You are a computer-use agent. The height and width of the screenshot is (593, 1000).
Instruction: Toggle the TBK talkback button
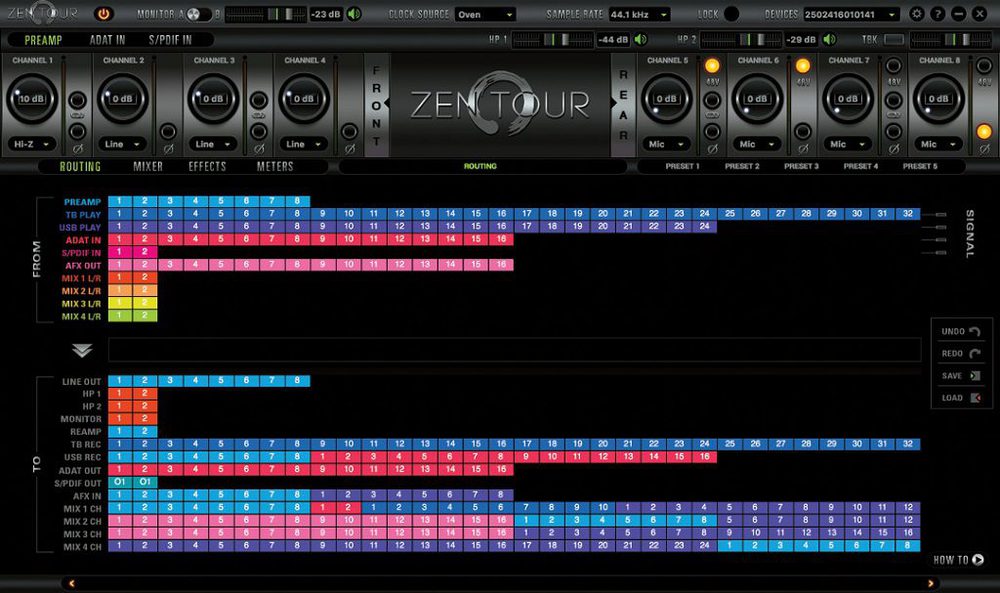pos(893,40)
